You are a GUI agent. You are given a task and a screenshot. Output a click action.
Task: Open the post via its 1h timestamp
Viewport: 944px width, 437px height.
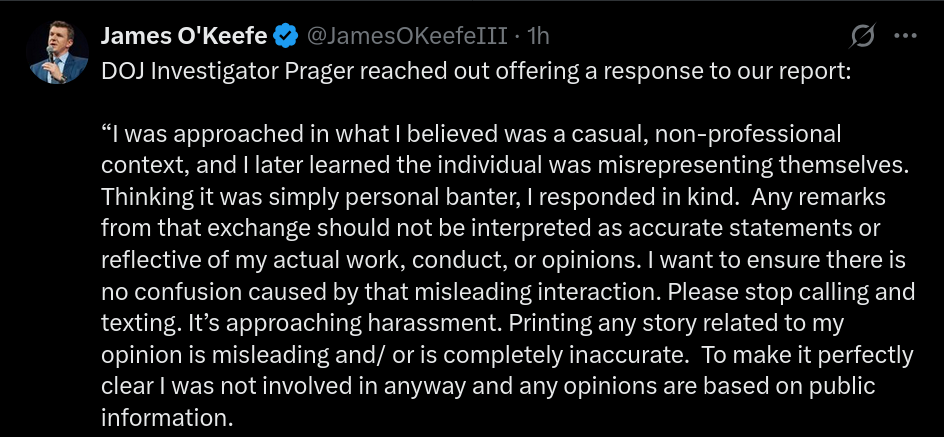(x=539, y=37)
